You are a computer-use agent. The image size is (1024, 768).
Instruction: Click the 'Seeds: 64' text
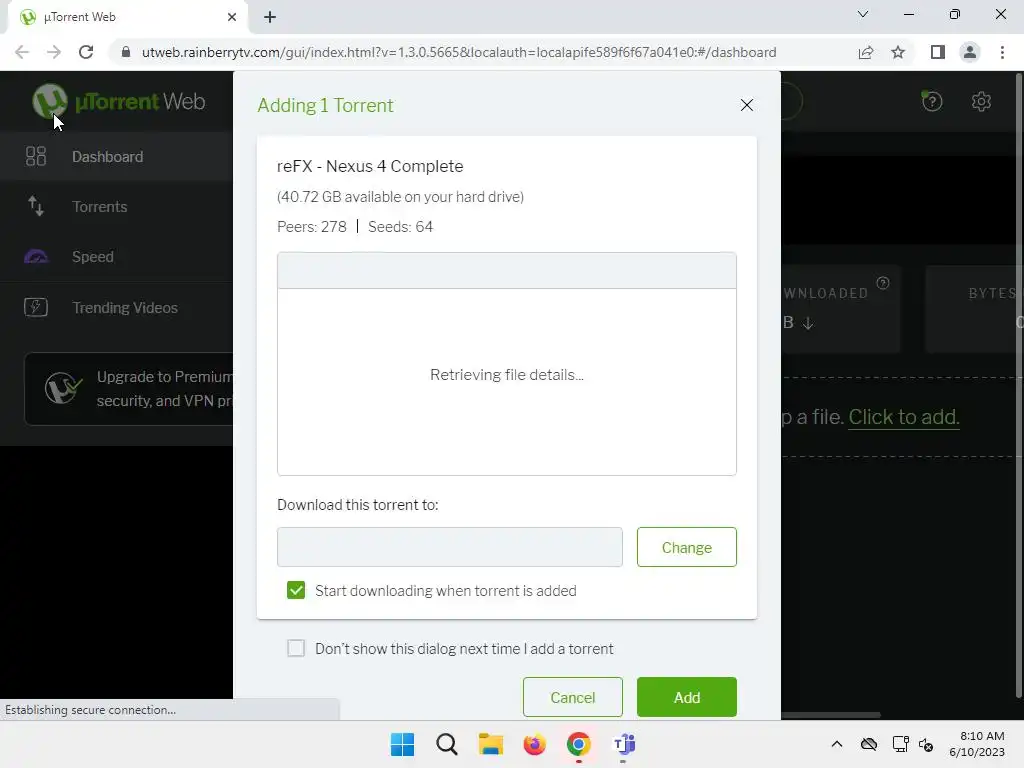pyautogui.click(x=400, y=227)
